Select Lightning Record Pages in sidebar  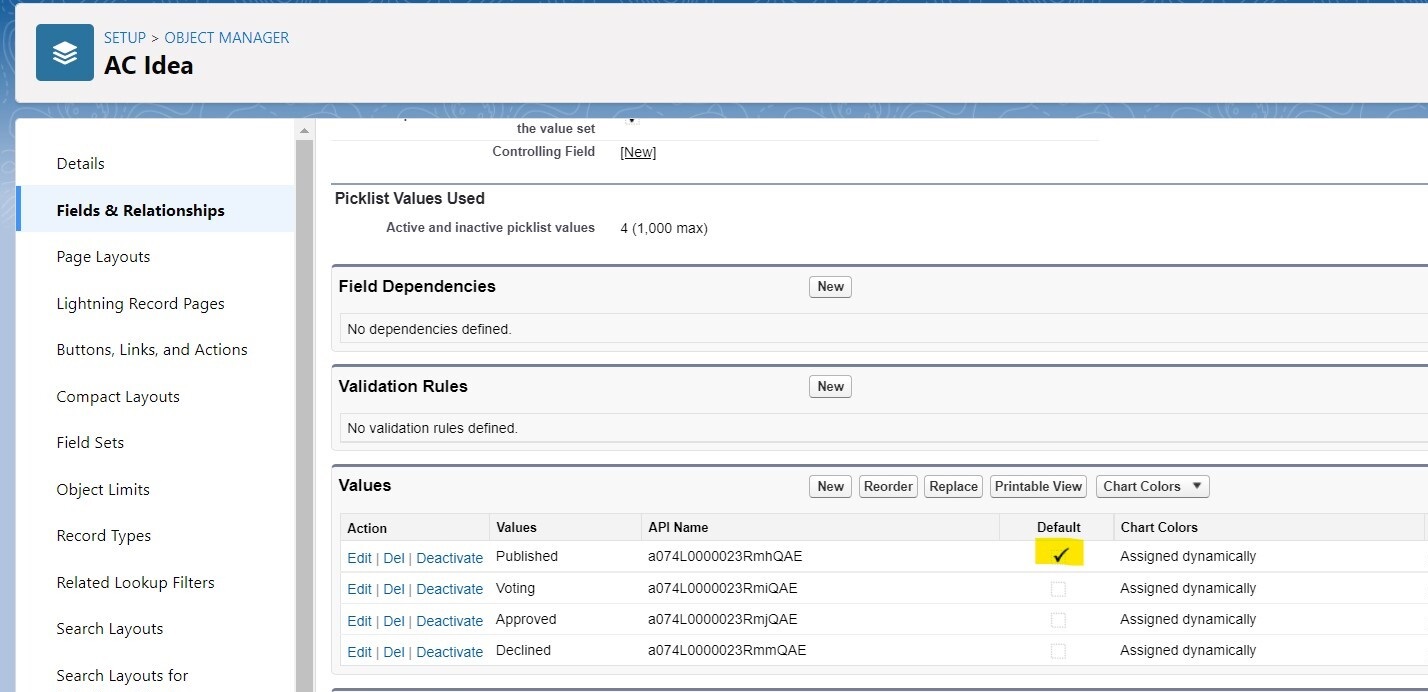140,304
